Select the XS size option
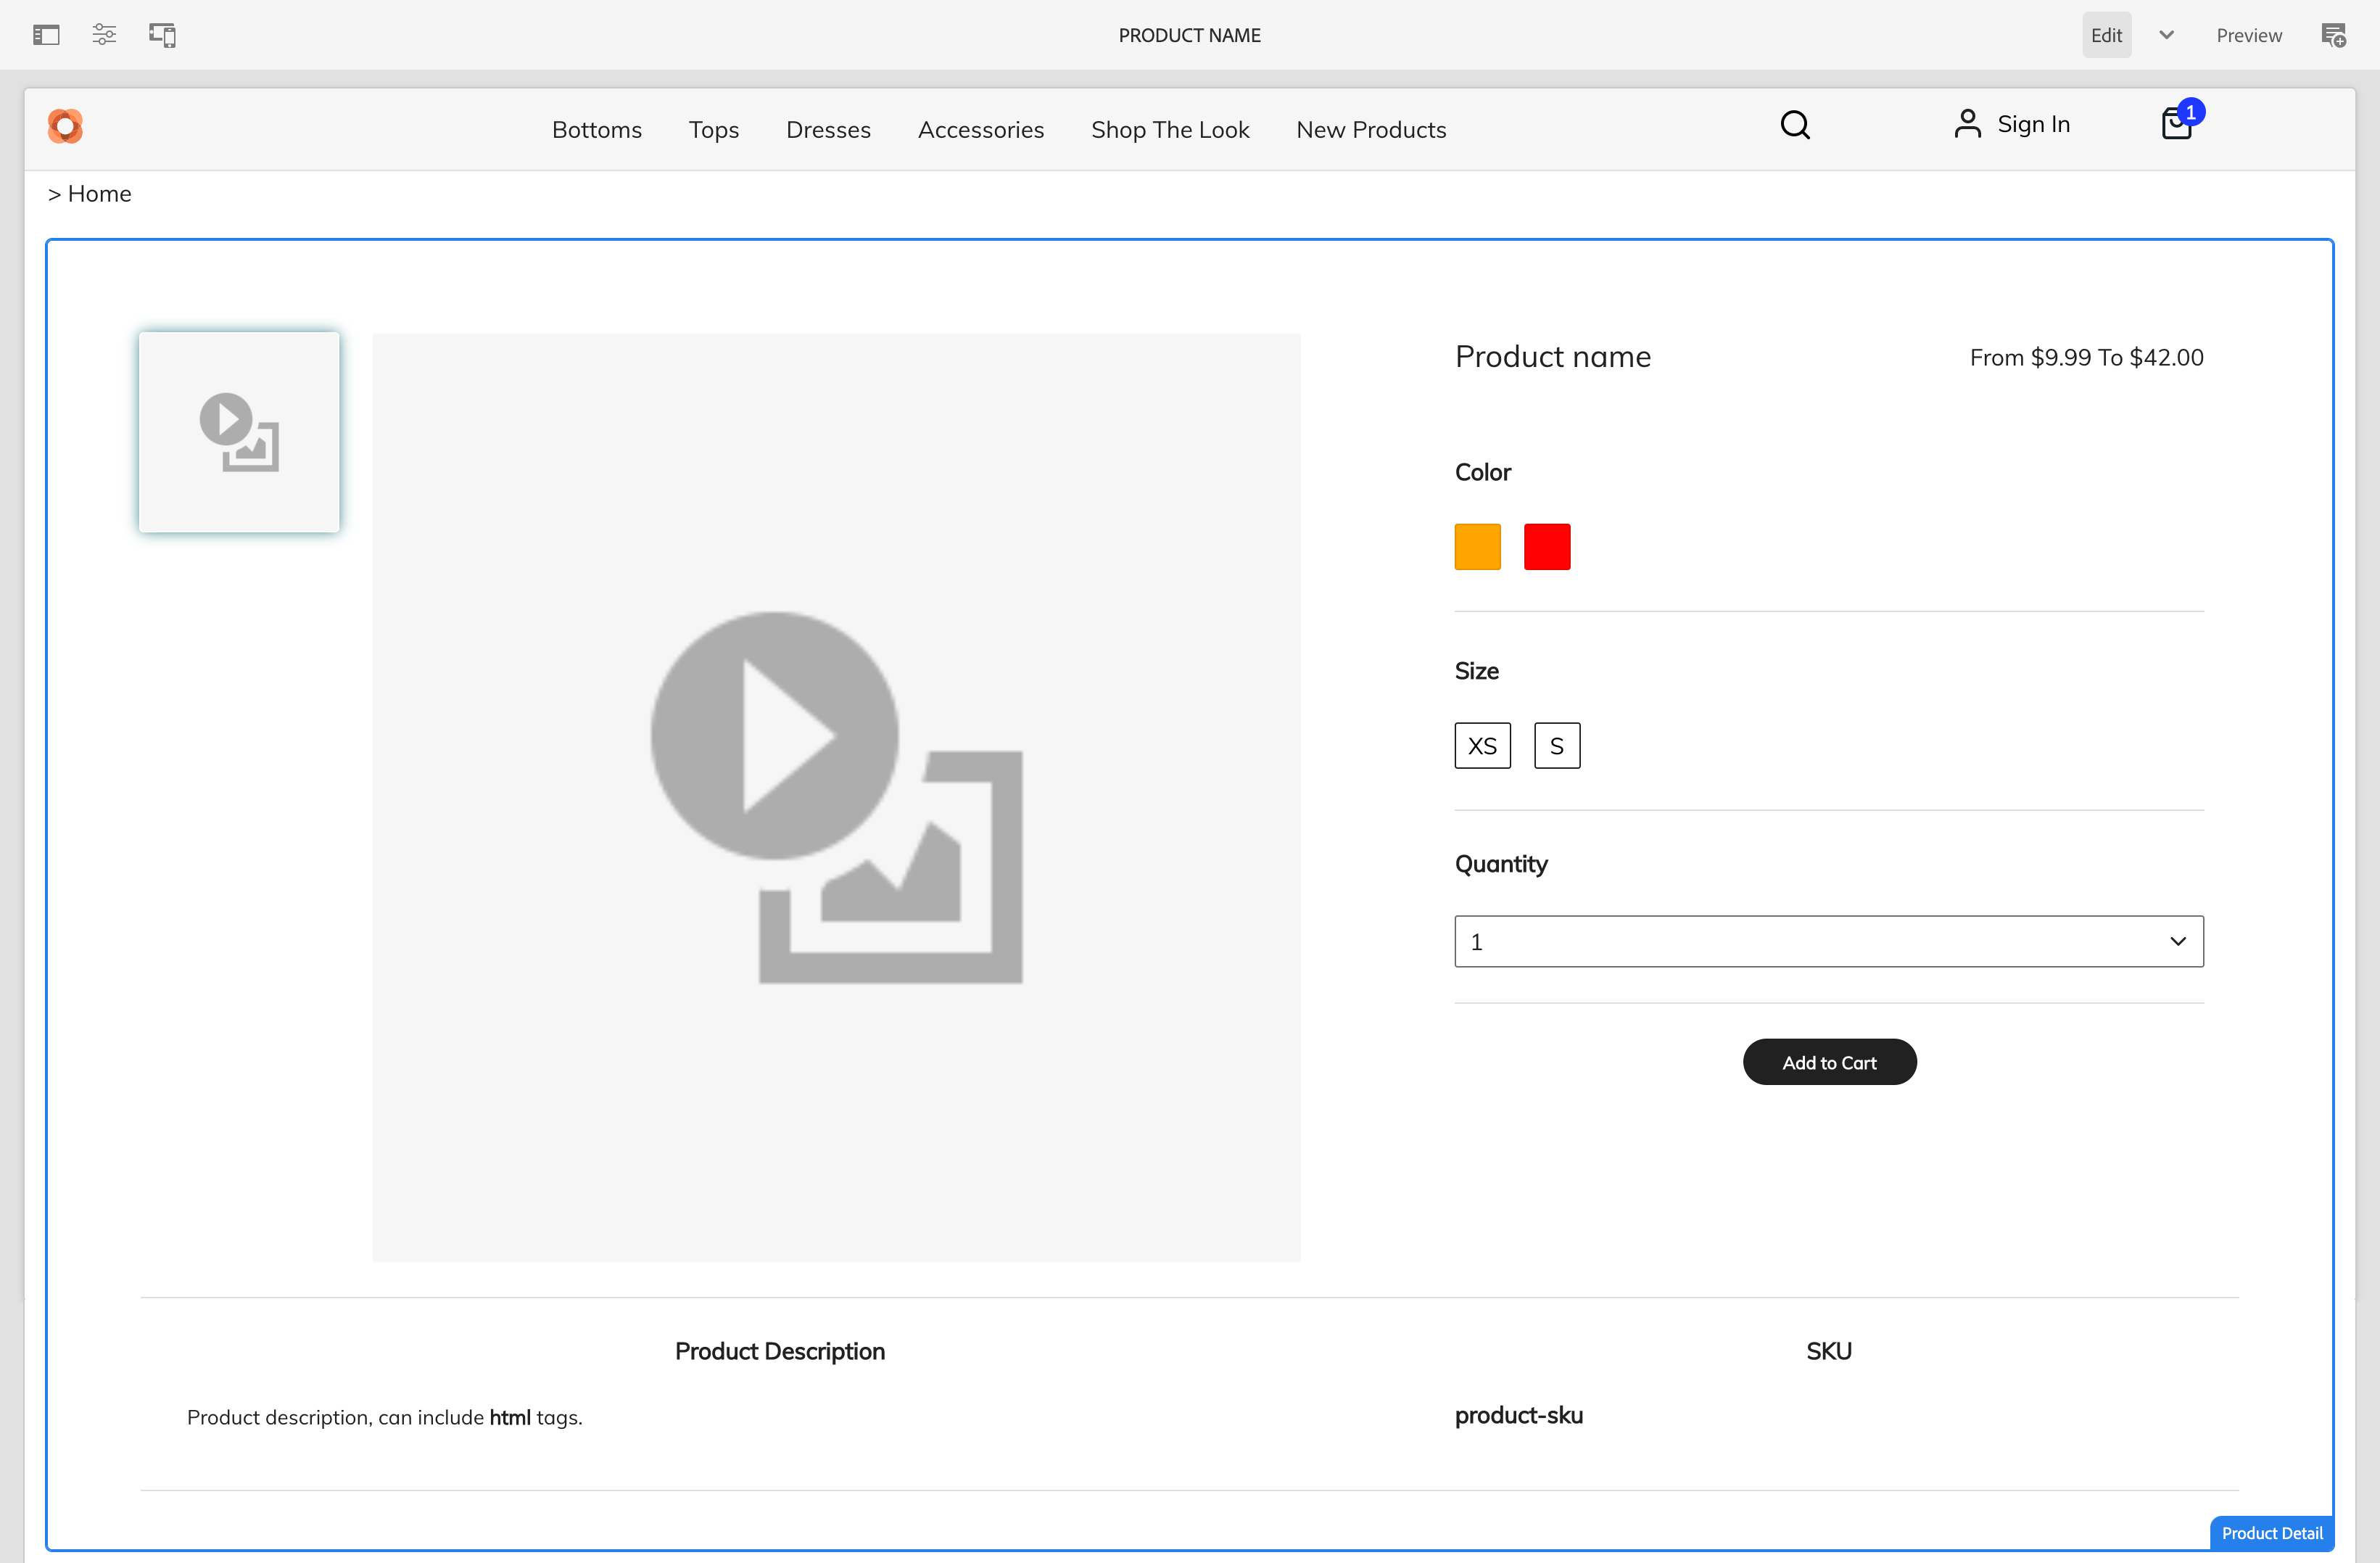The image size is (2380, 1563). coord(1482,746)
